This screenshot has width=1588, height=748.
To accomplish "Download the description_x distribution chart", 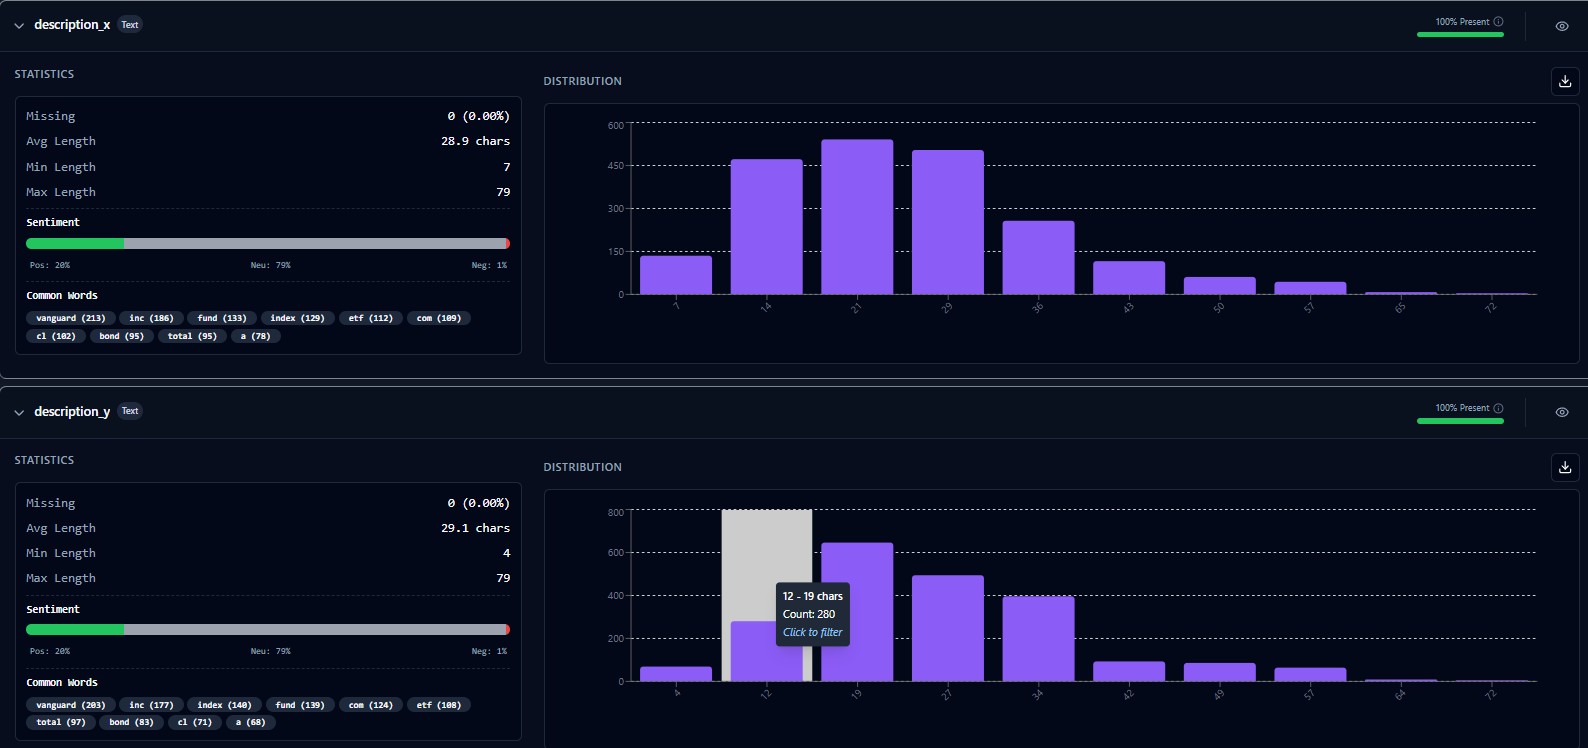I will tap(1565, 82).
